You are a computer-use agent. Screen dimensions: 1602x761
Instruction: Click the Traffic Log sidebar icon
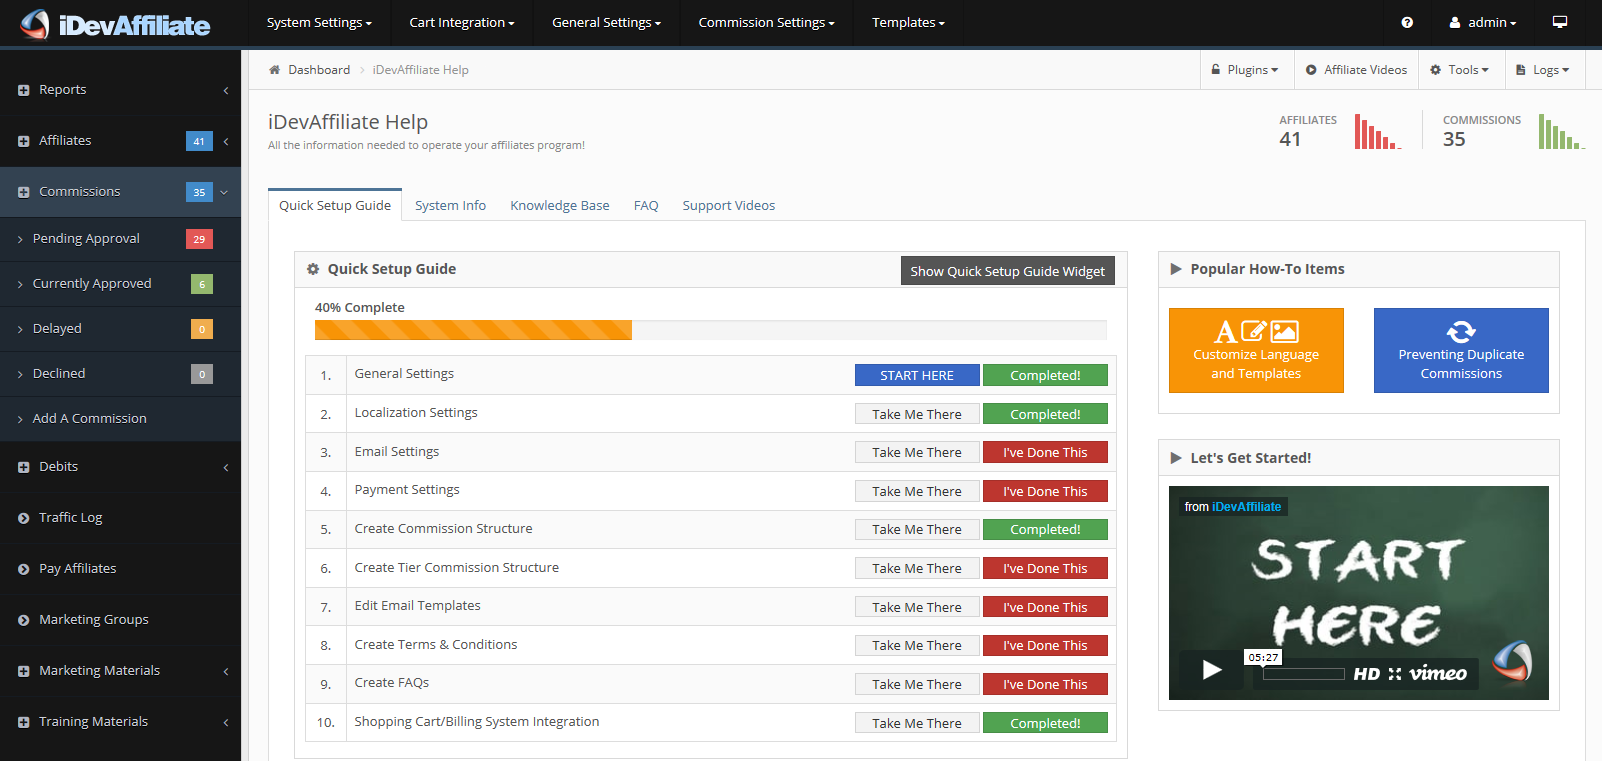tap(24, 518)
